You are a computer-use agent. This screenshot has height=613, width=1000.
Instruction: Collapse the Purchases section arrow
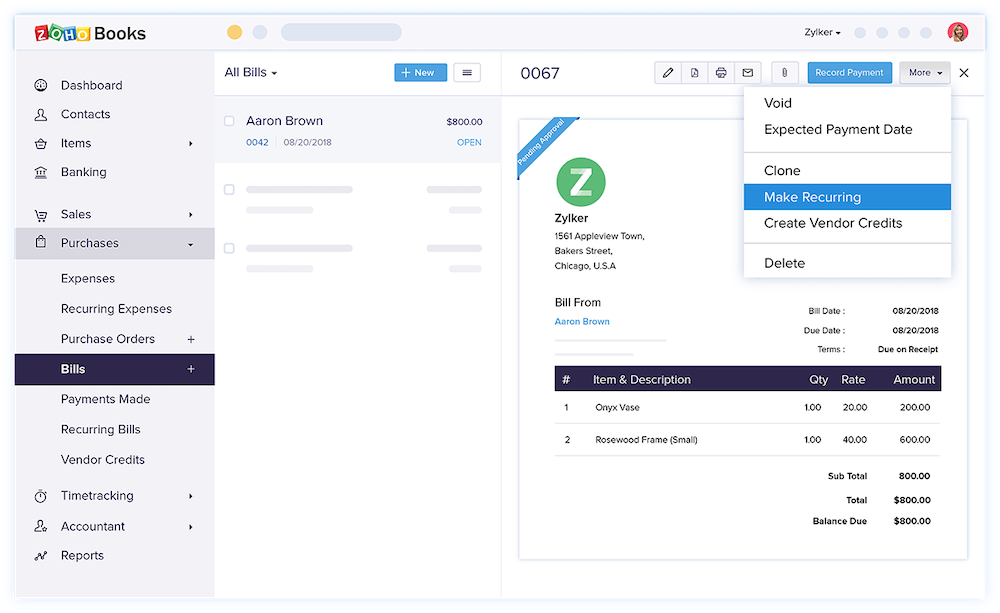(190, 244)
